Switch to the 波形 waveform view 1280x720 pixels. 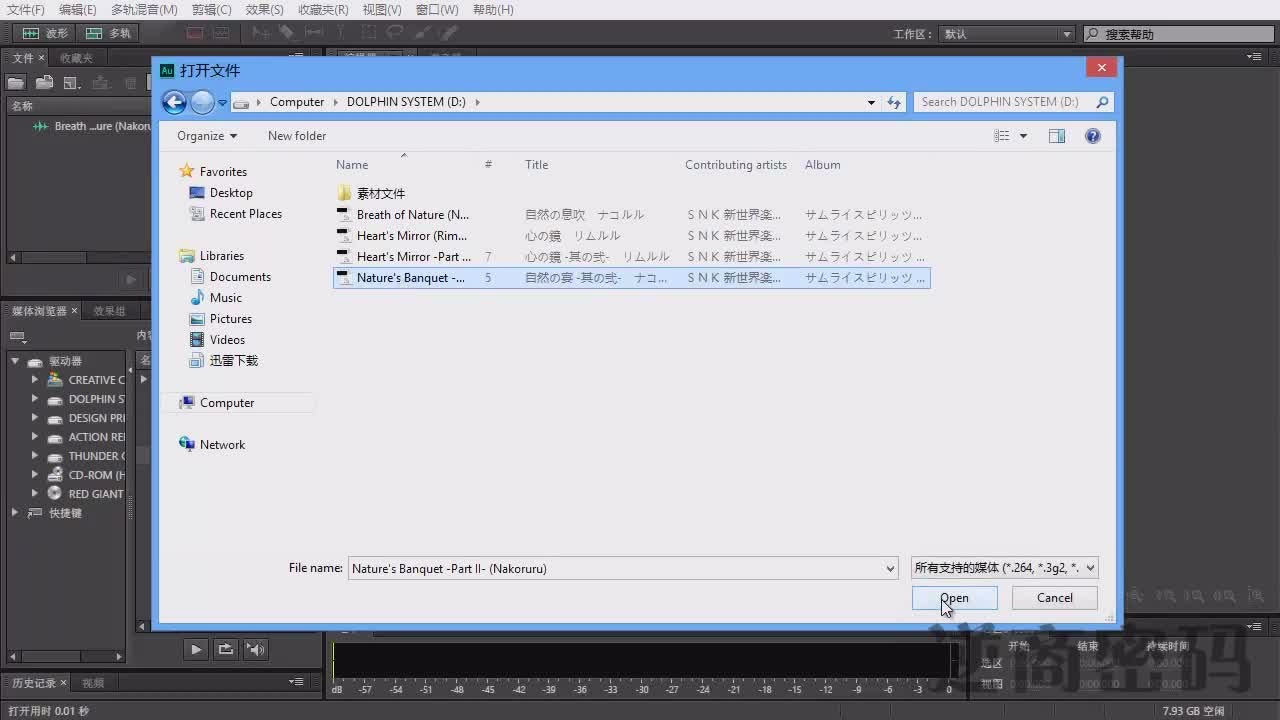(x=47, y=33)
